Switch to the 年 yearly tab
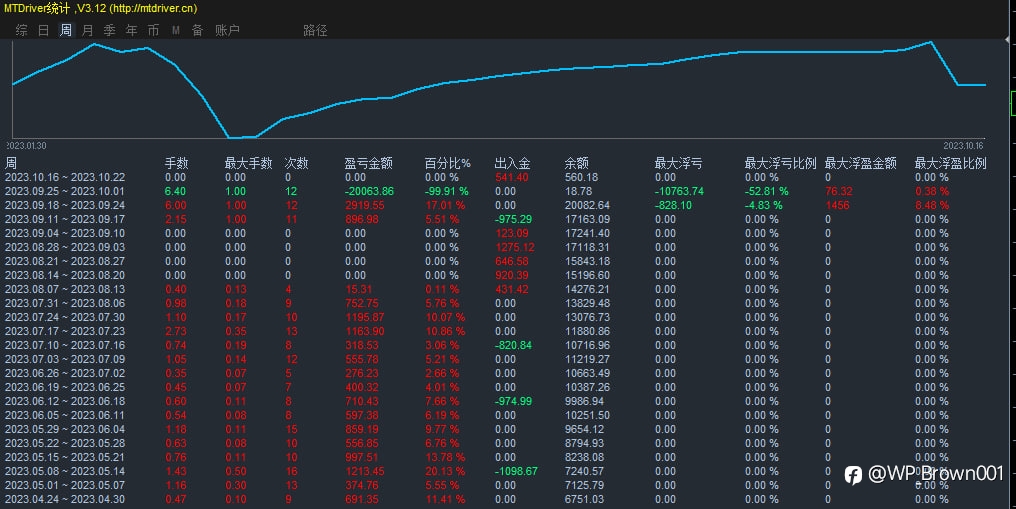Image resolution: width=1016 pixels, height=509 pixels. (x=132, y=30)
